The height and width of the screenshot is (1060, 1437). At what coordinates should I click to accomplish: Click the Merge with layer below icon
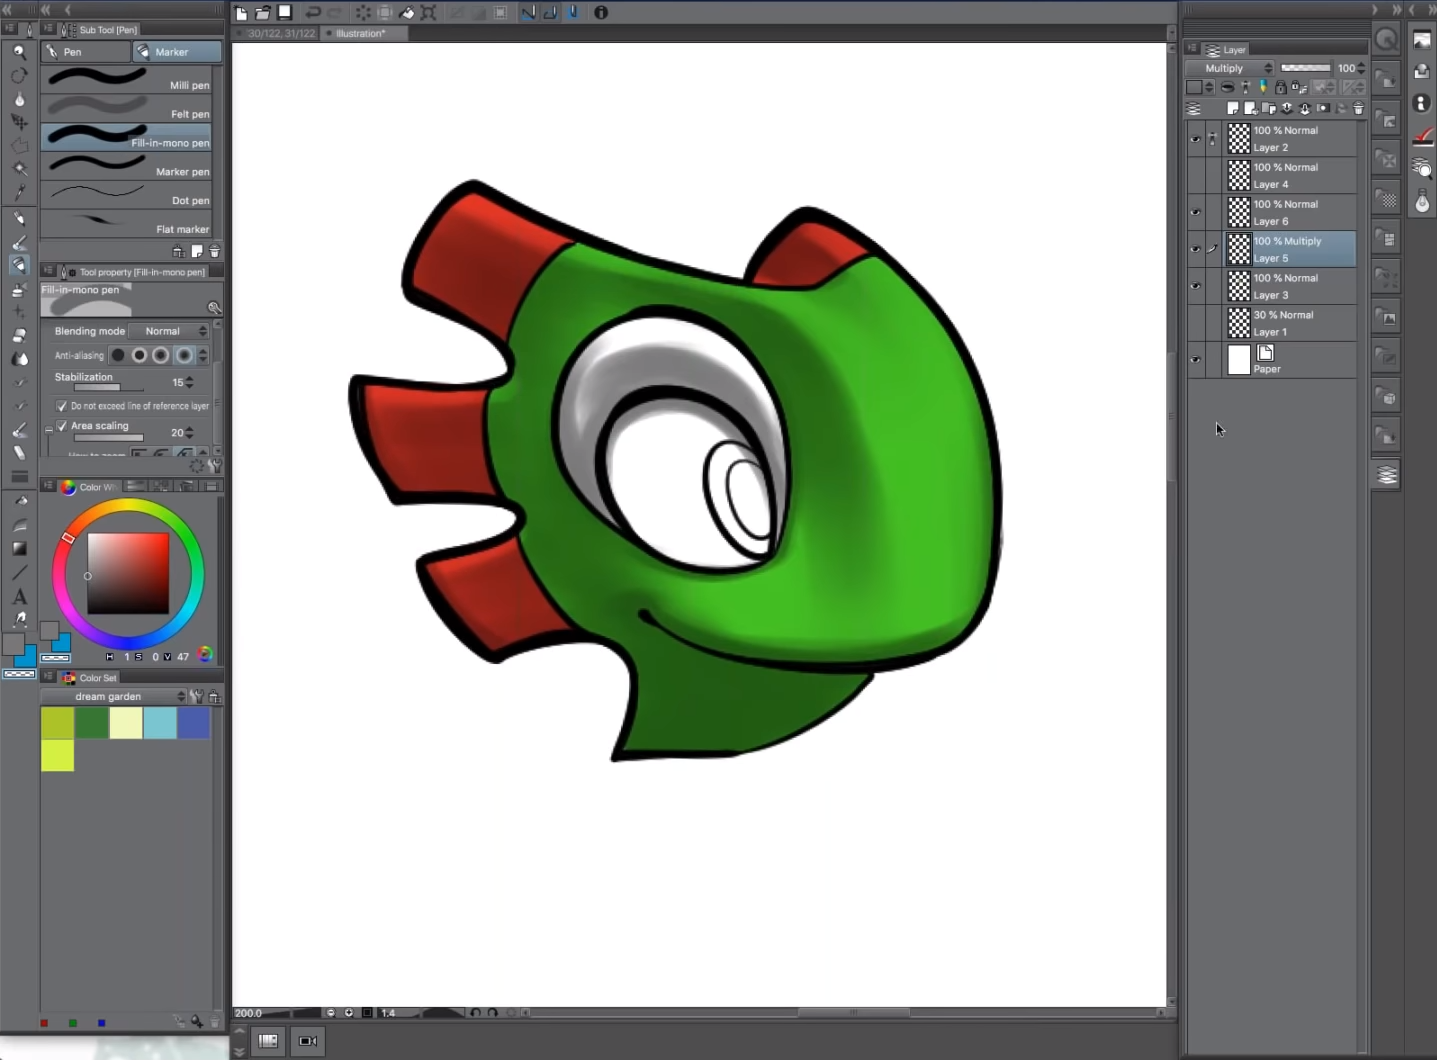[1304, 108]
